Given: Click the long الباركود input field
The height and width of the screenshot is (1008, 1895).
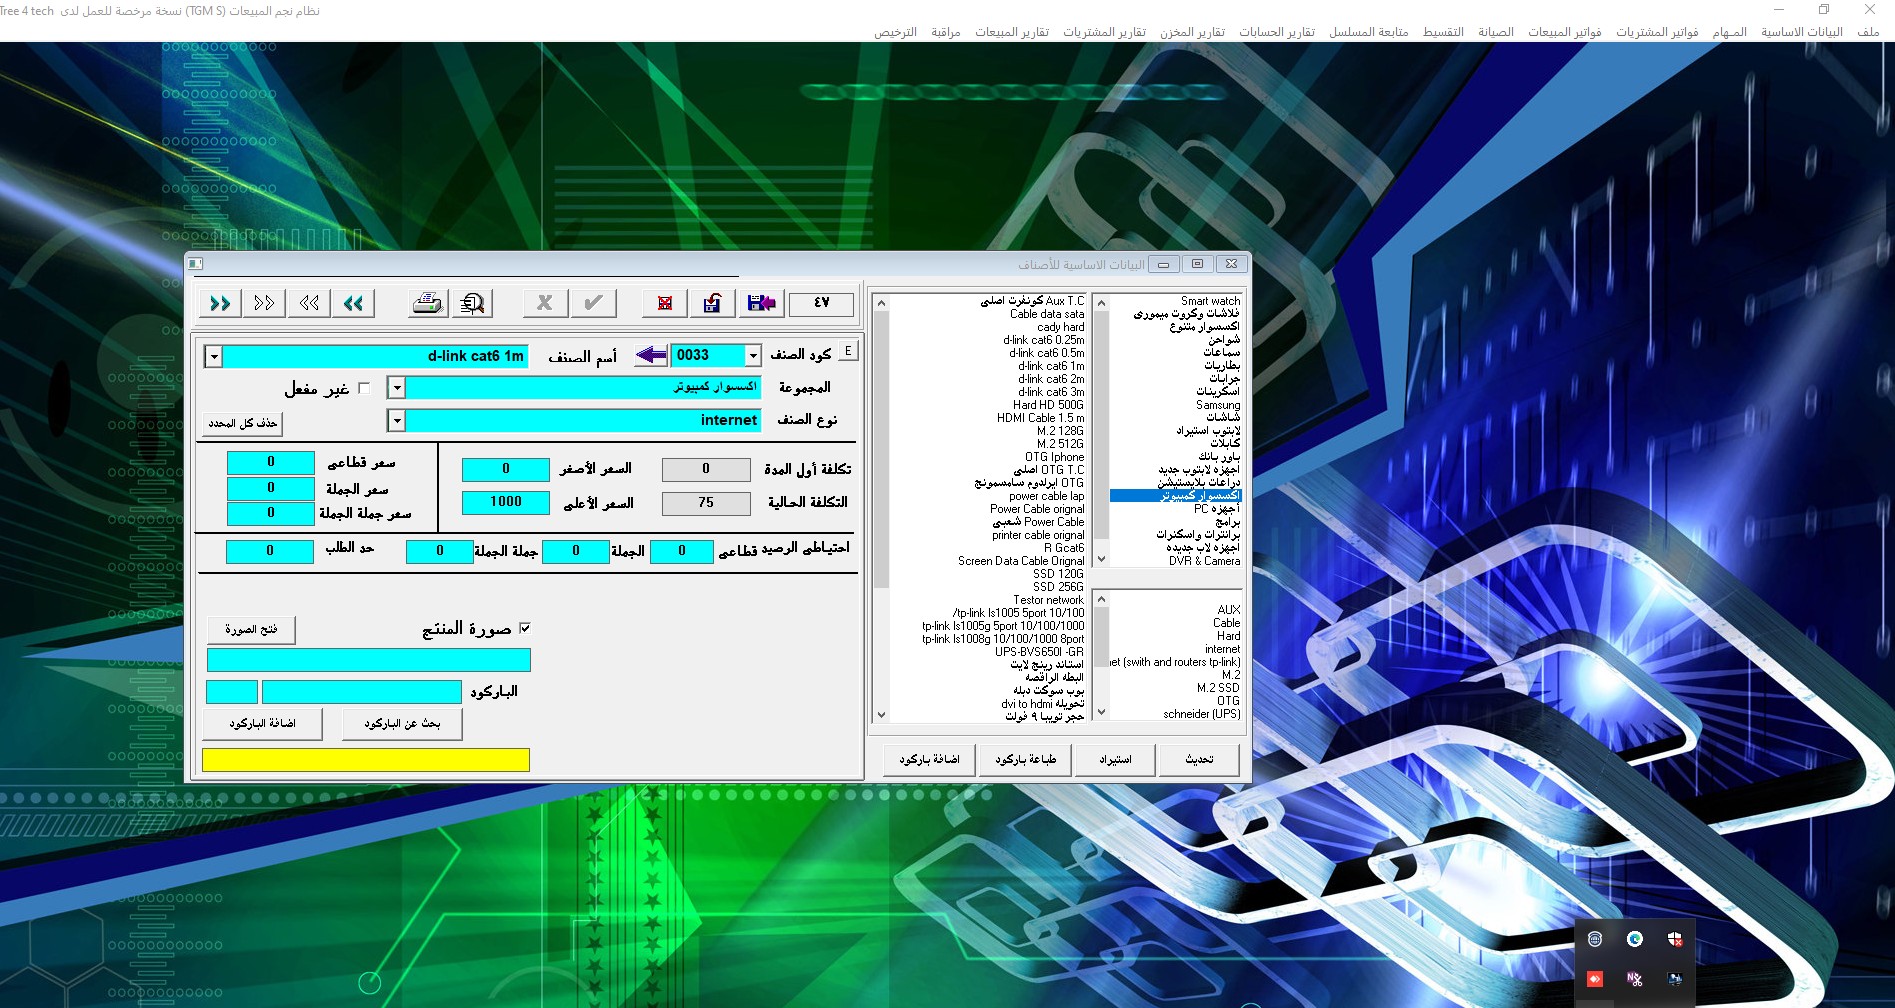Looking at the screenshot, I should click(361, 692).
